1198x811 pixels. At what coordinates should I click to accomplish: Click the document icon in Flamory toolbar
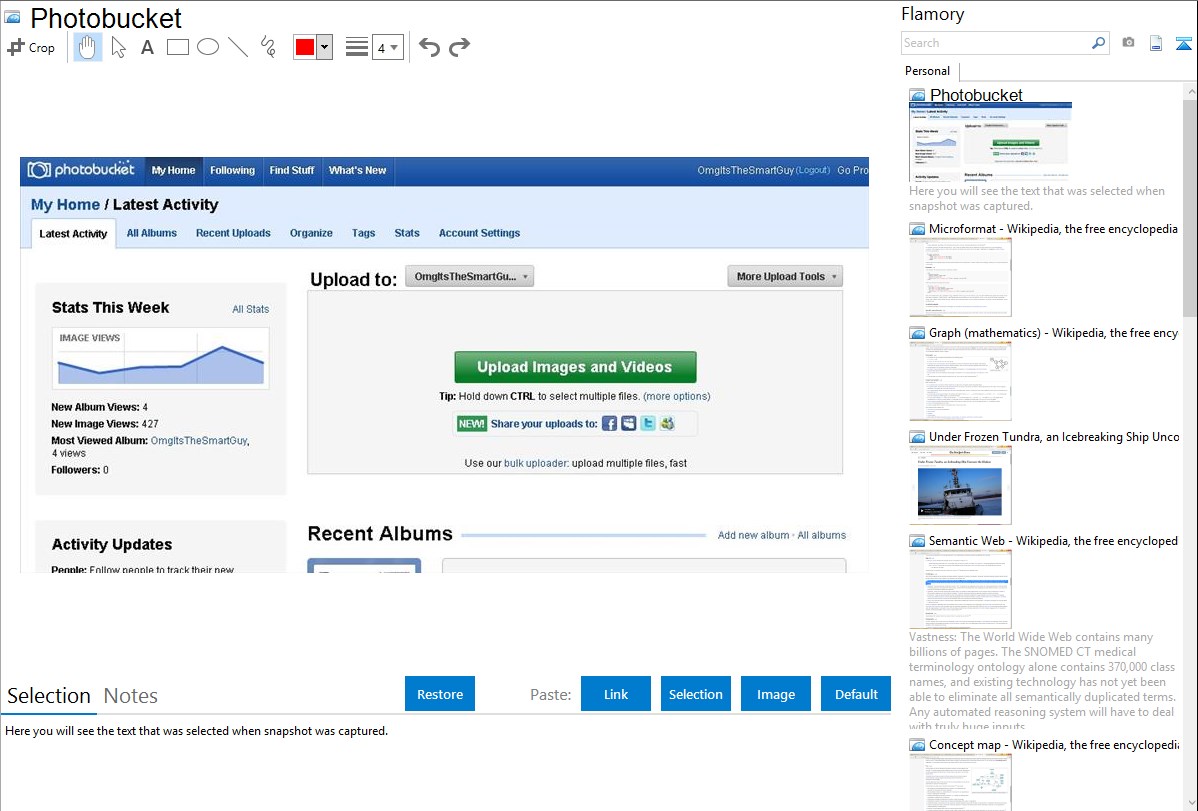point(1156,43)
